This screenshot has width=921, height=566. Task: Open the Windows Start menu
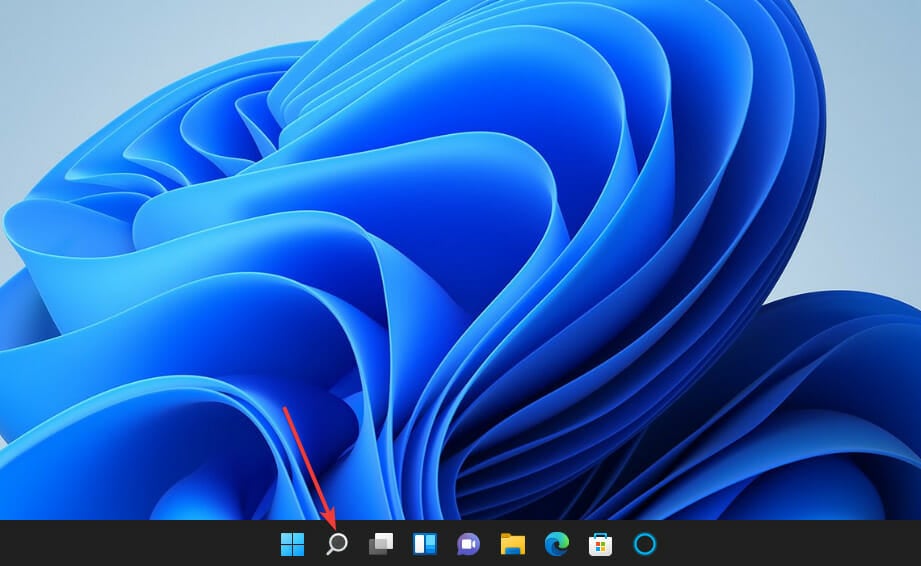293,544
